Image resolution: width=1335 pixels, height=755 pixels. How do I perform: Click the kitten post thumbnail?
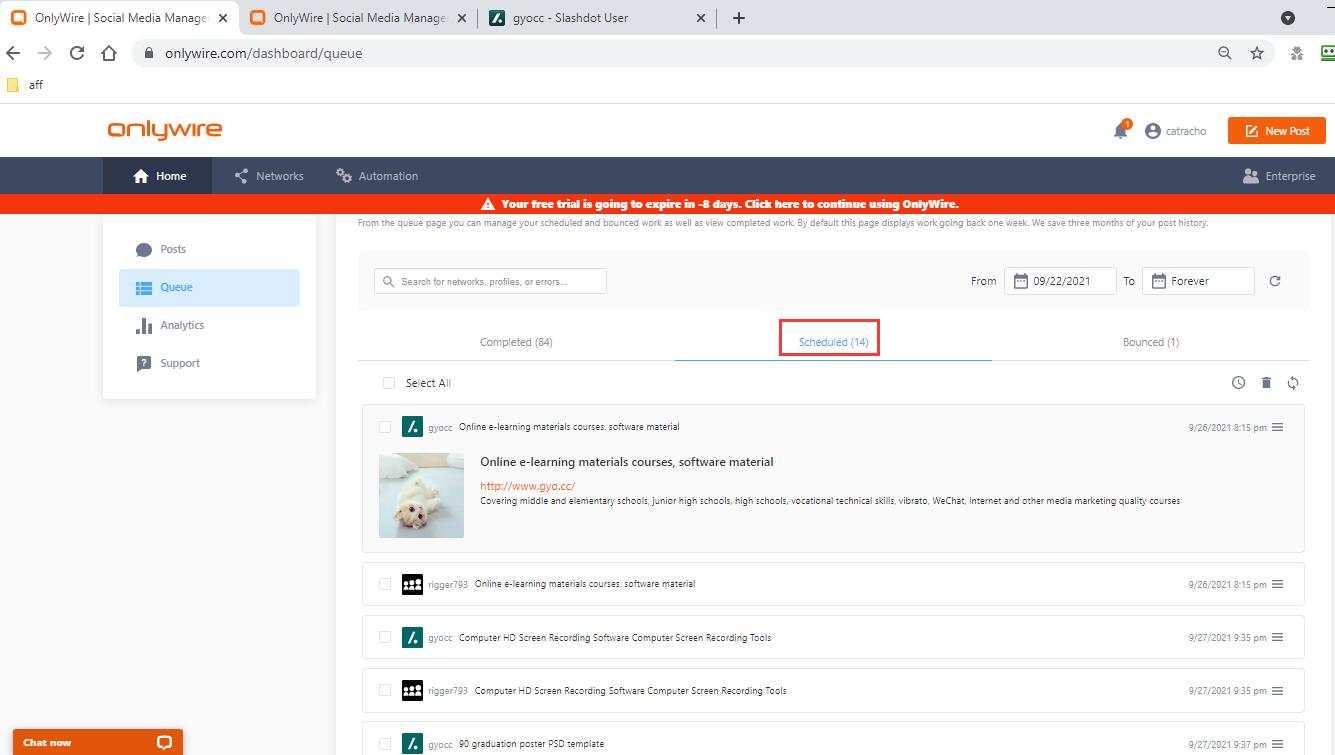[421, 495]
